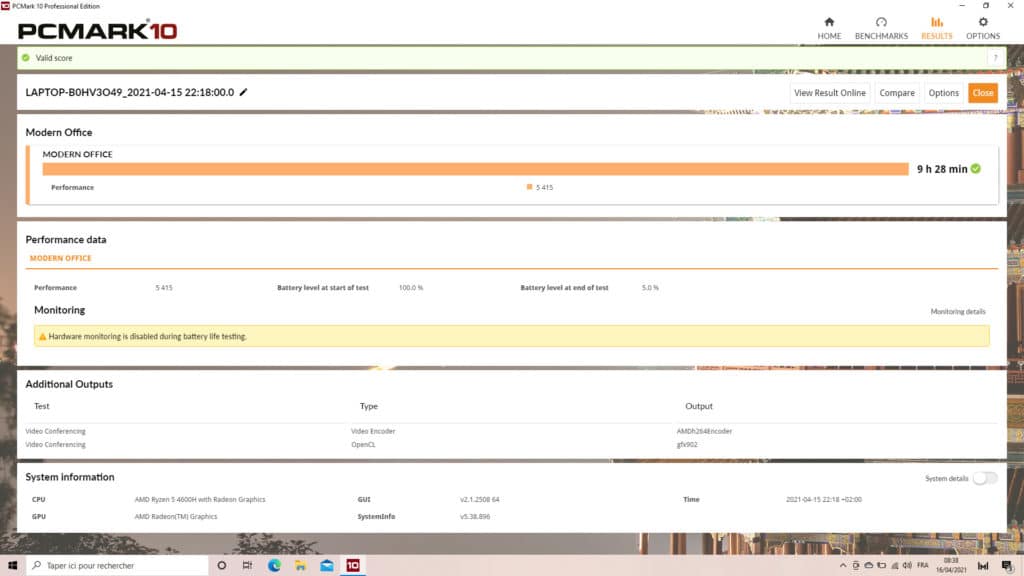Click the question mark help icon
Image resolution: width=1024 pixels, height=576 pixels.
(x=995, y=58)
